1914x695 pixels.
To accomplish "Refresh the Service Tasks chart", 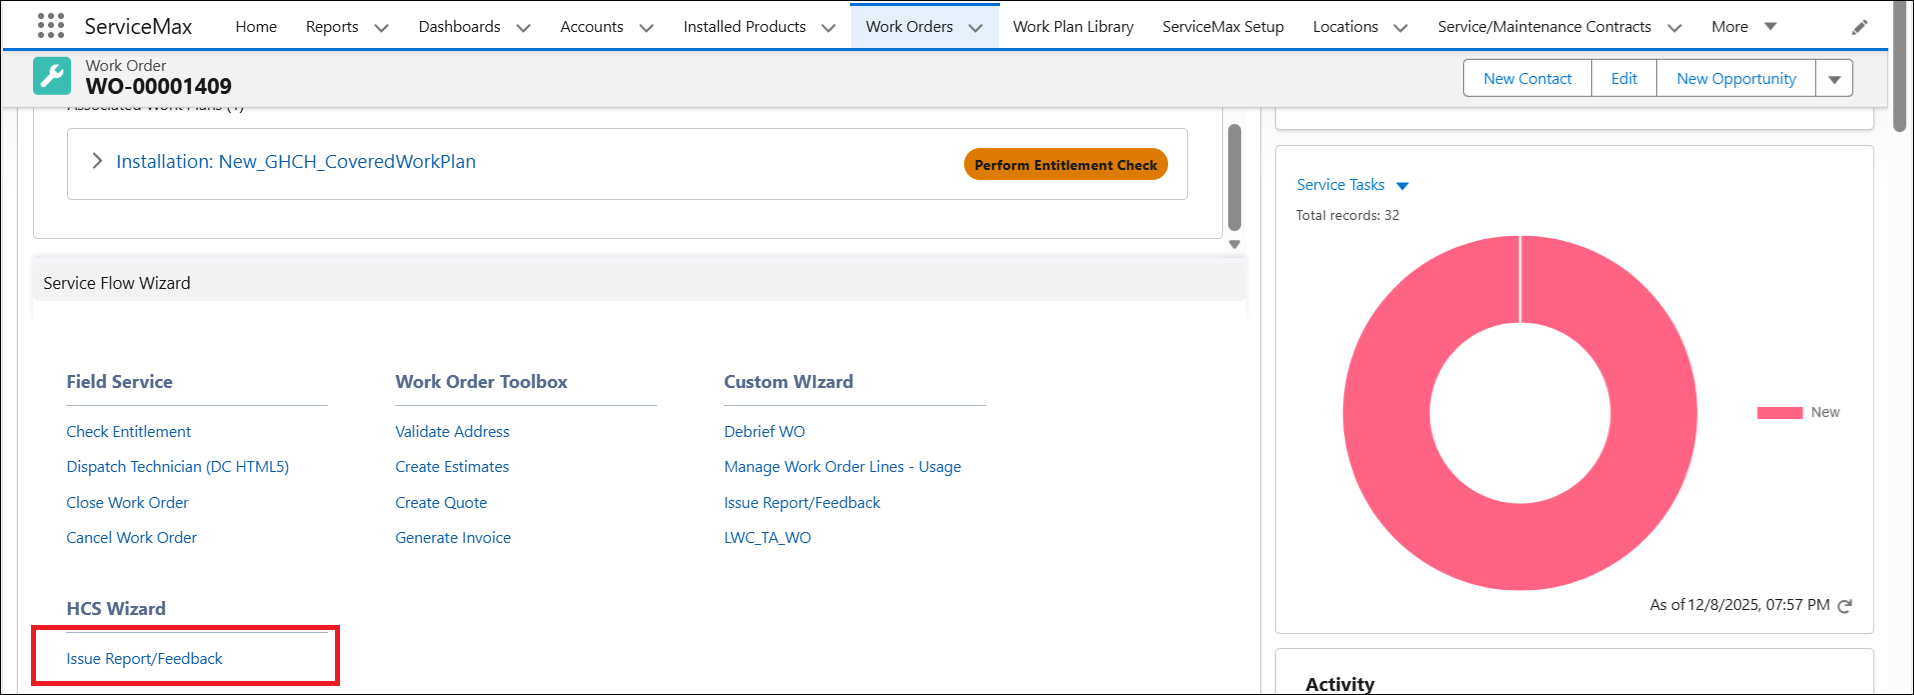I will pos(1845,605).
